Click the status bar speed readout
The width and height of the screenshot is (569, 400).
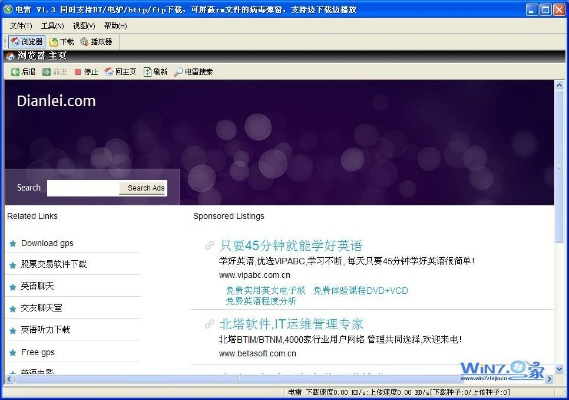(399, 392)
